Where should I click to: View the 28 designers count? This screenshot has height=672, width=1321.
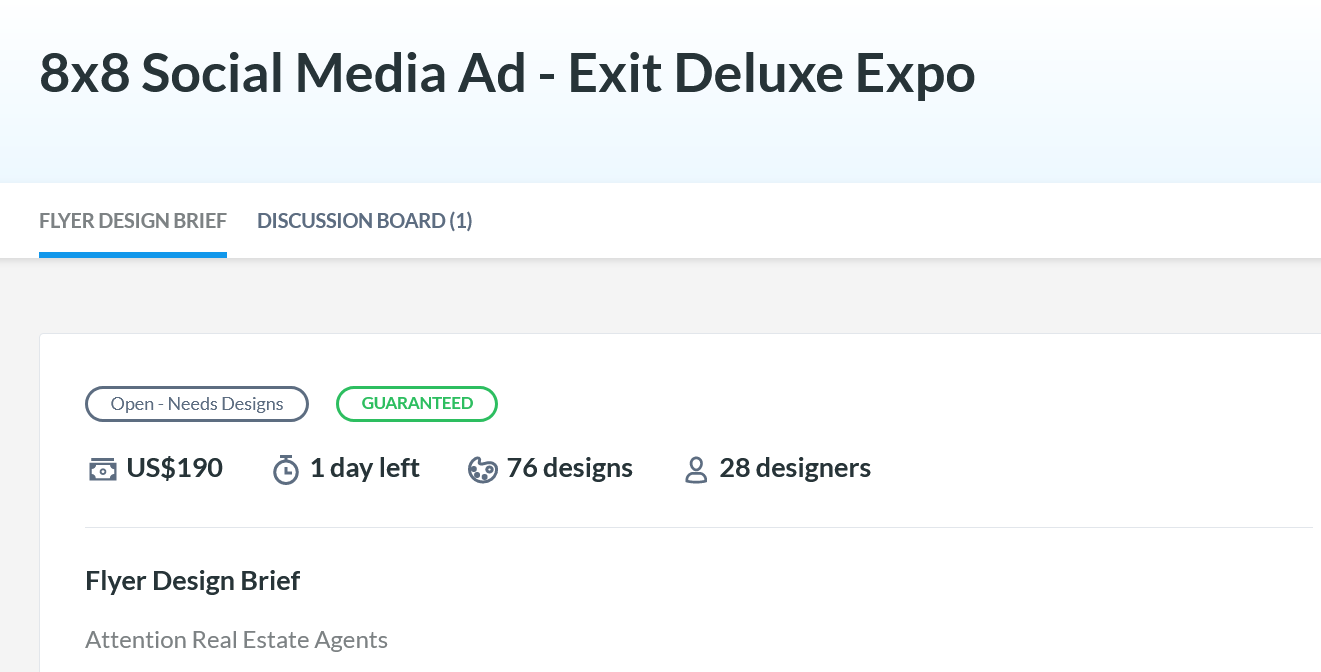click(x=795, y=468)
